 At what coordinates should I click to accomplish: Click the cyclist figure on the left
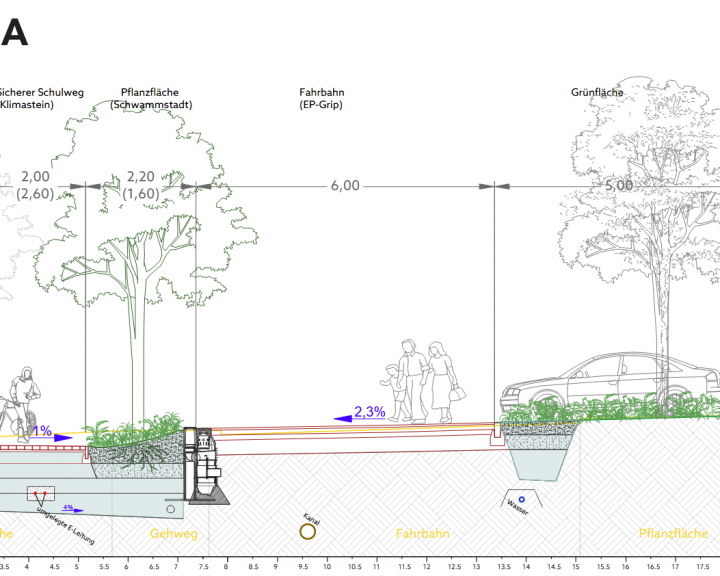tap(21, 400)
